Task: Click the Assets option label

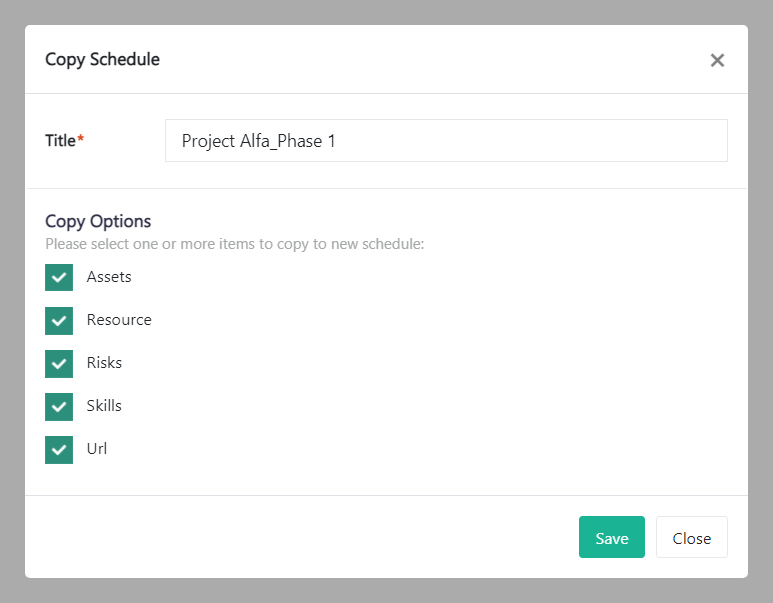Action: click(109, 277)
